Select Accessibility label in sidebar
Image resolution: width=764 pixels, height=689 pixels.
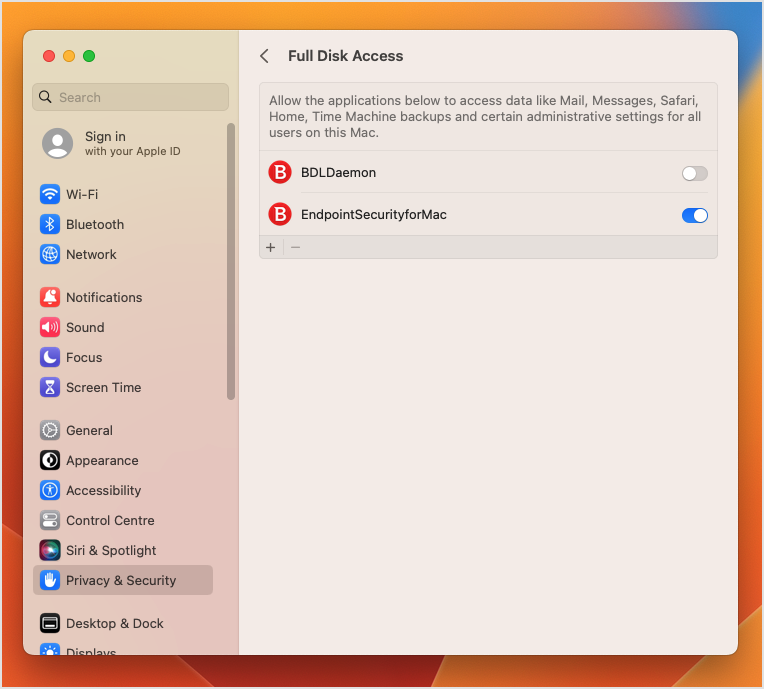point(104,490)
